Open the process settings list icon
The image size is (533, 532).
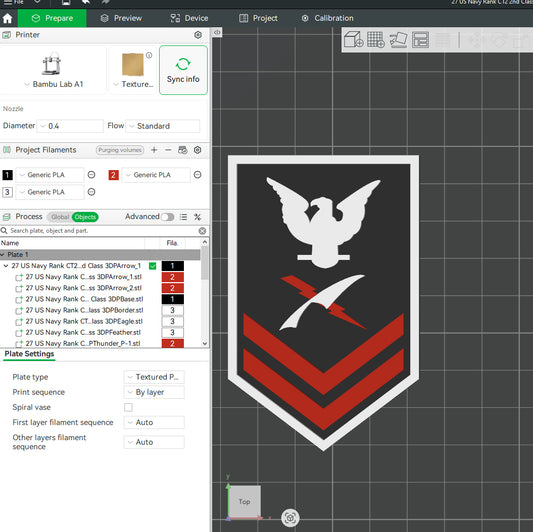click(183, 217)
